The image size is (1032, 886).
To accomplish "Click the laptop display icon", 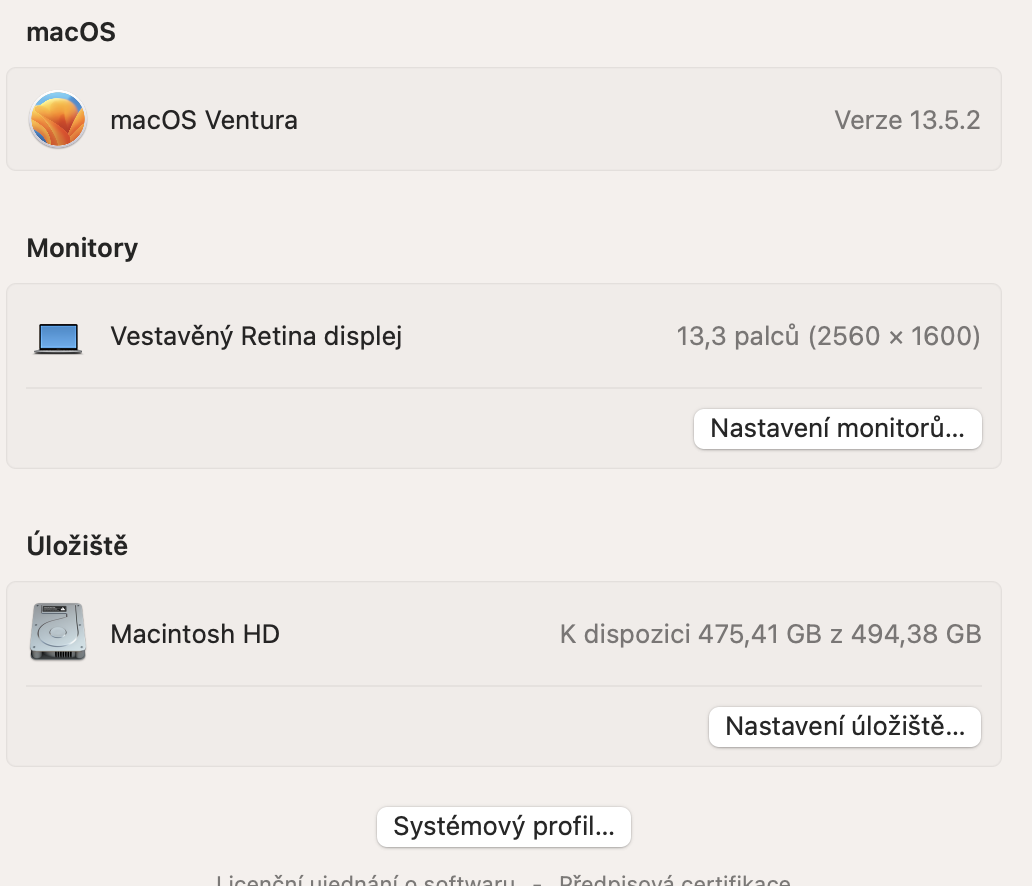I will pyautogui.click(x=58, y=337).
